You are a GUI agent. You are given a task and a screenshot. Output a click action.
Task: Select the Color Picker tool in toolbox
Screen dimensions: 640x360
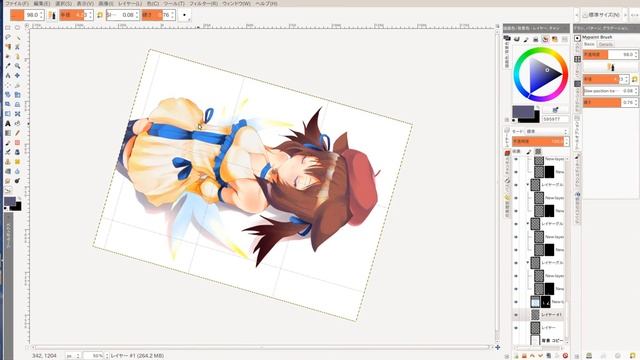(x=8, y=66)
